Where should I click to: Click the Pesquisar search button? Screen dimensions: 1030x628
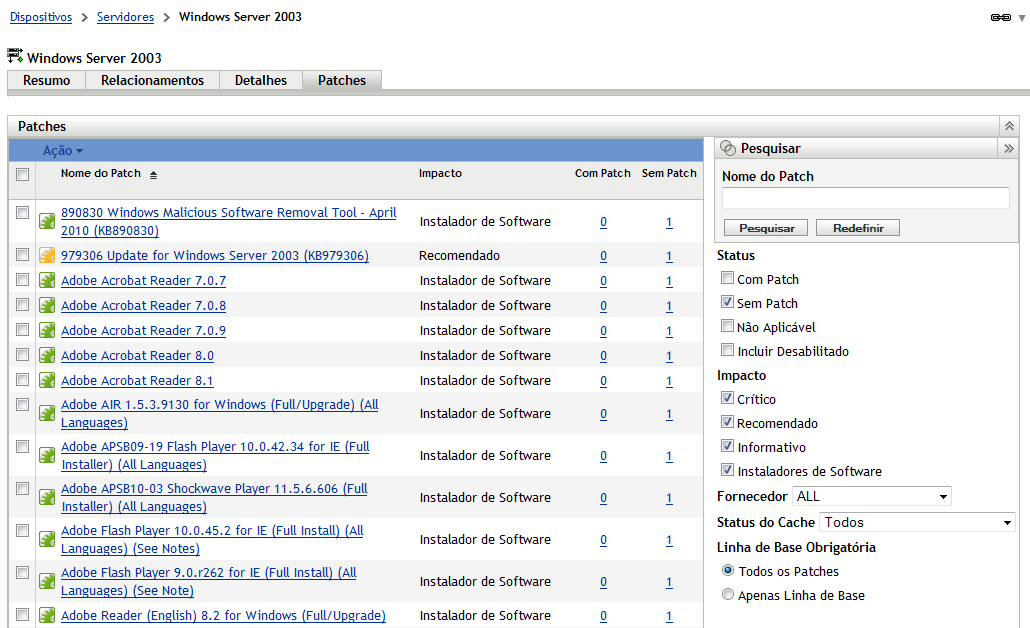(x=765, y=227)
